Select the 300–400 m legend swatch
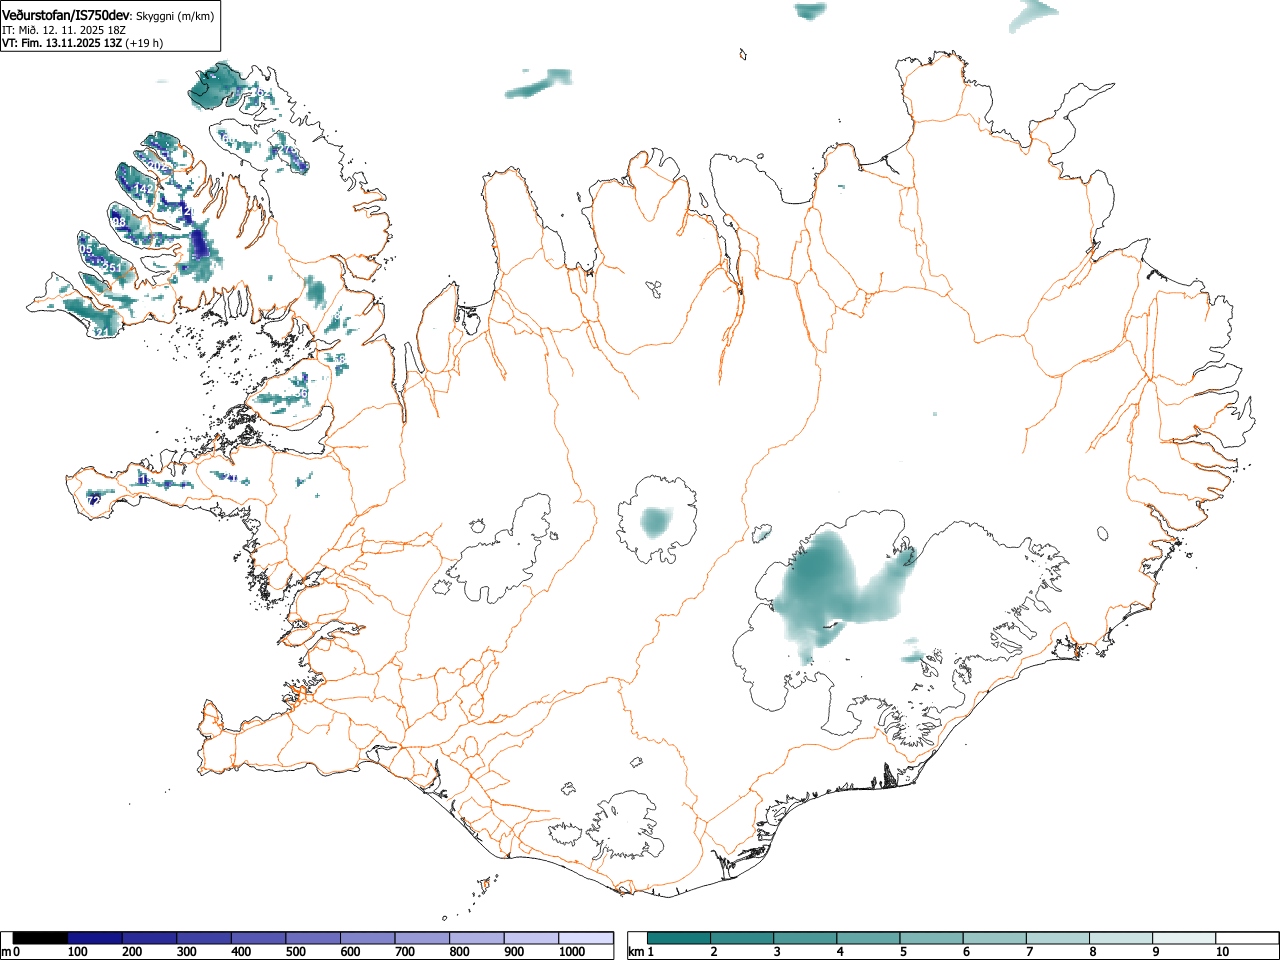 click(x=204, y=938)
